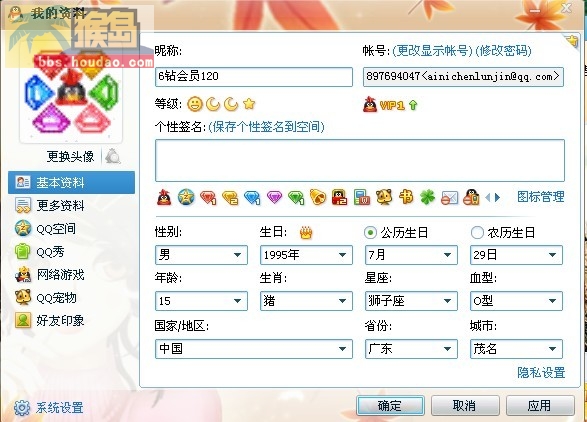Image resolution: width=587 pixels, height=422 pixels.
Task: Click the 个性签名 text box
Action: 360,160
